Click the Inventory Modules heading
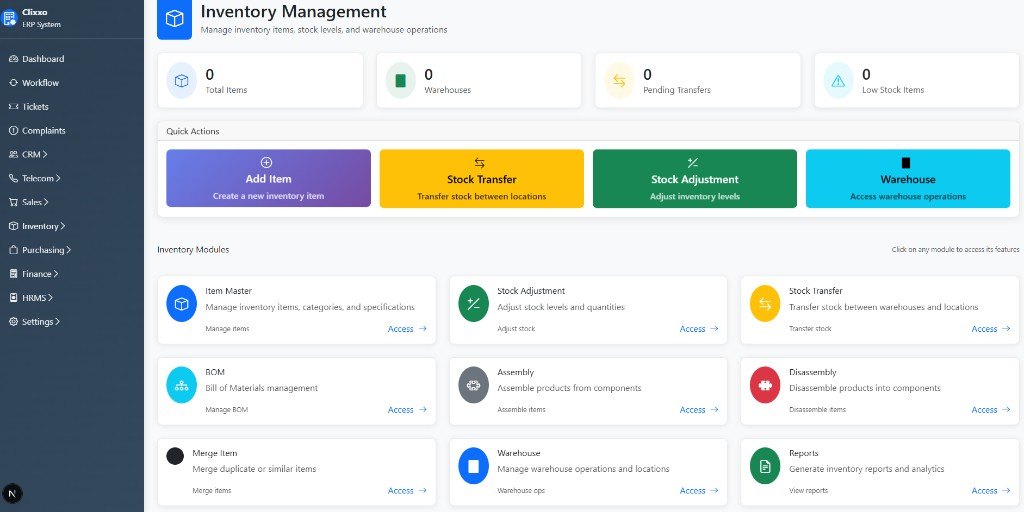Viewport: 1024px width, 512px height. pyautogui.click(x=193, y=249)
